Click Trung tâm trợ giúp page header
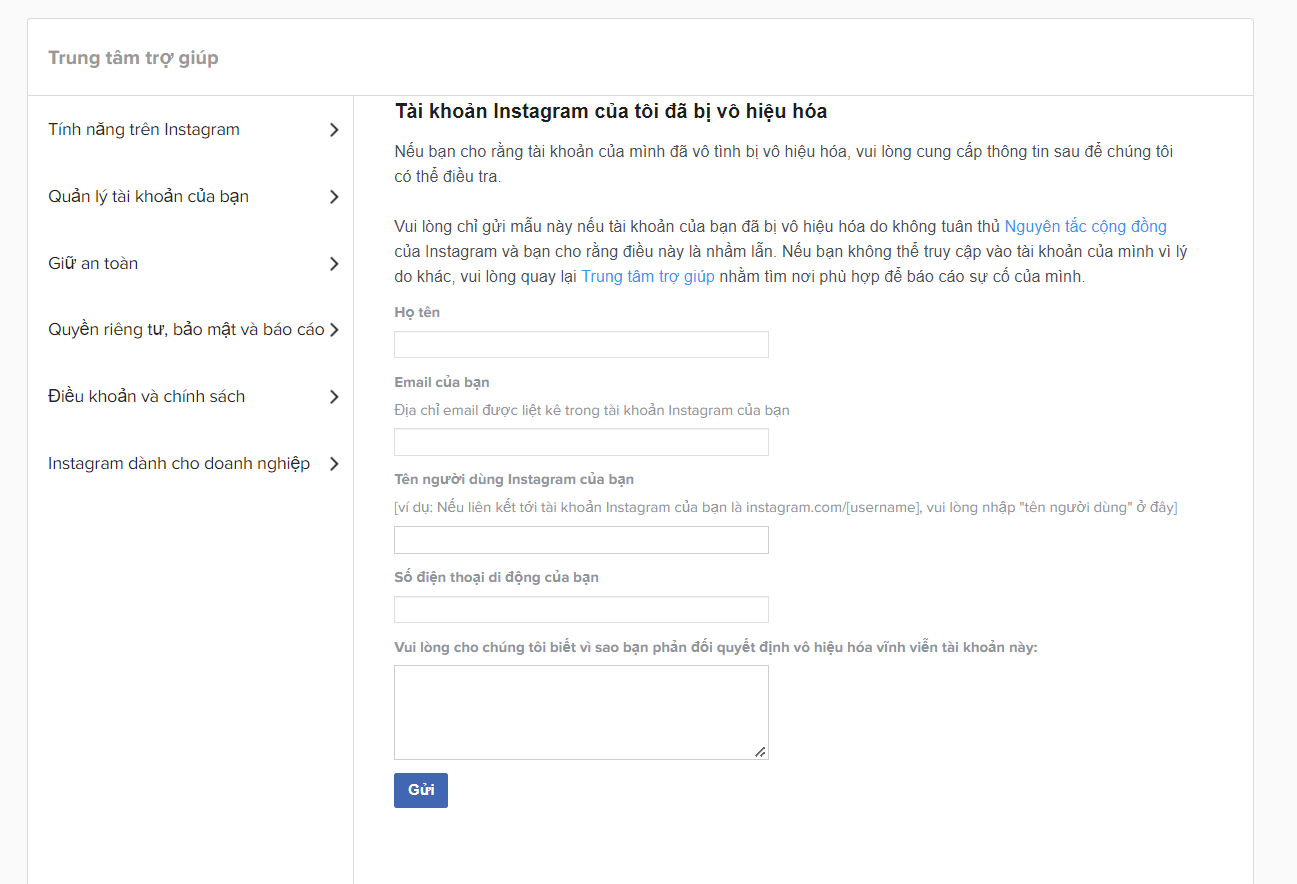Image resolution: width=1297 pixels, height=884 pixels. [133, 58]
